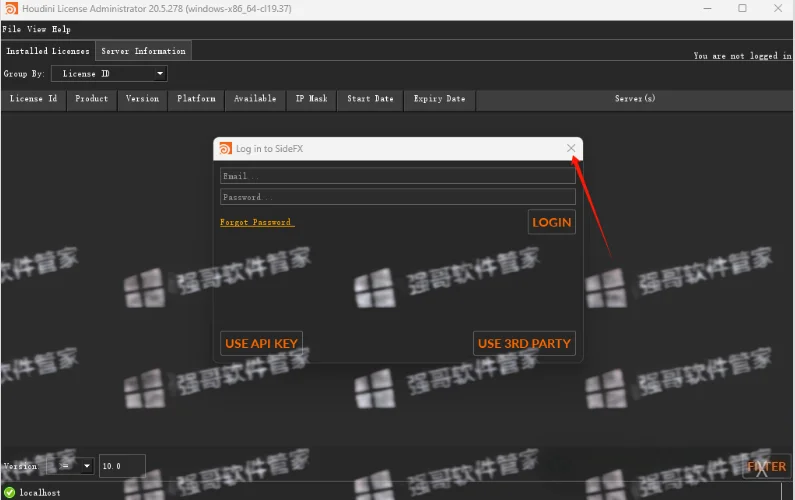The width and height of the screenshot is (795, 500).
Task: Switch to Server Information tab
Action: pos(143,51)
